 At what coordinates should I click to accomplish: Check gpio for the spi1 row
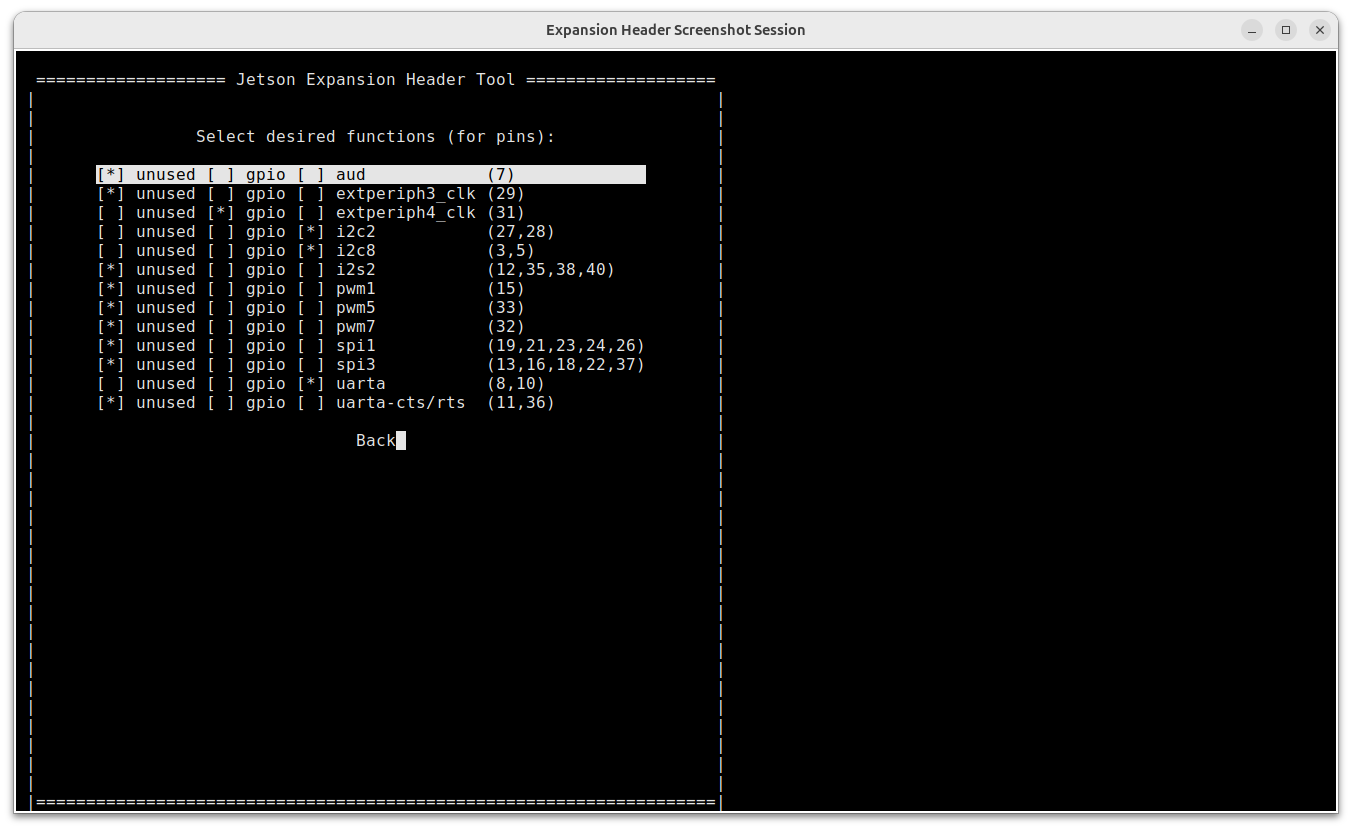tap(221, 346)
